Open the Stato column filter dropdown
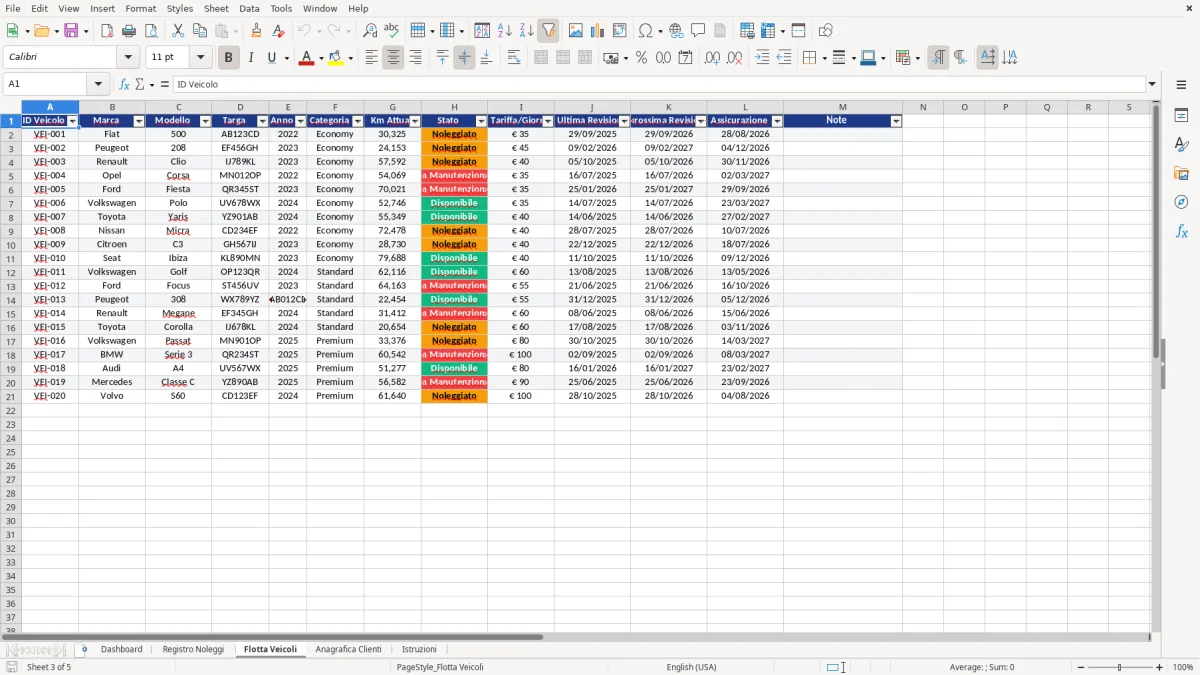 [481, 121]
